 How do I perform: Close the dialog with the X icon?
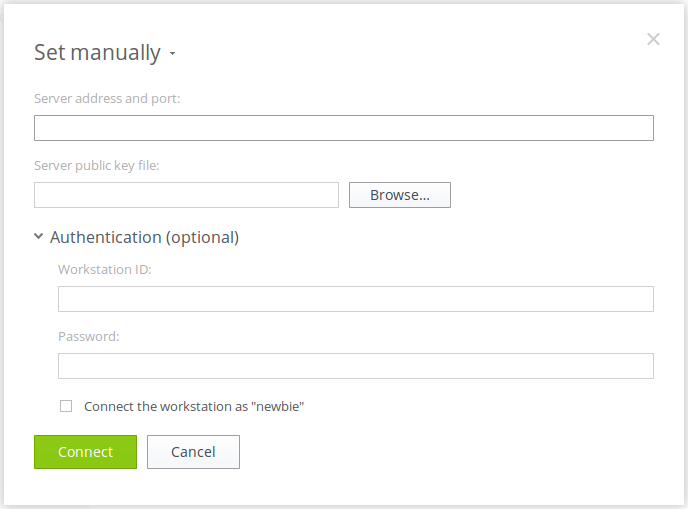653,40
